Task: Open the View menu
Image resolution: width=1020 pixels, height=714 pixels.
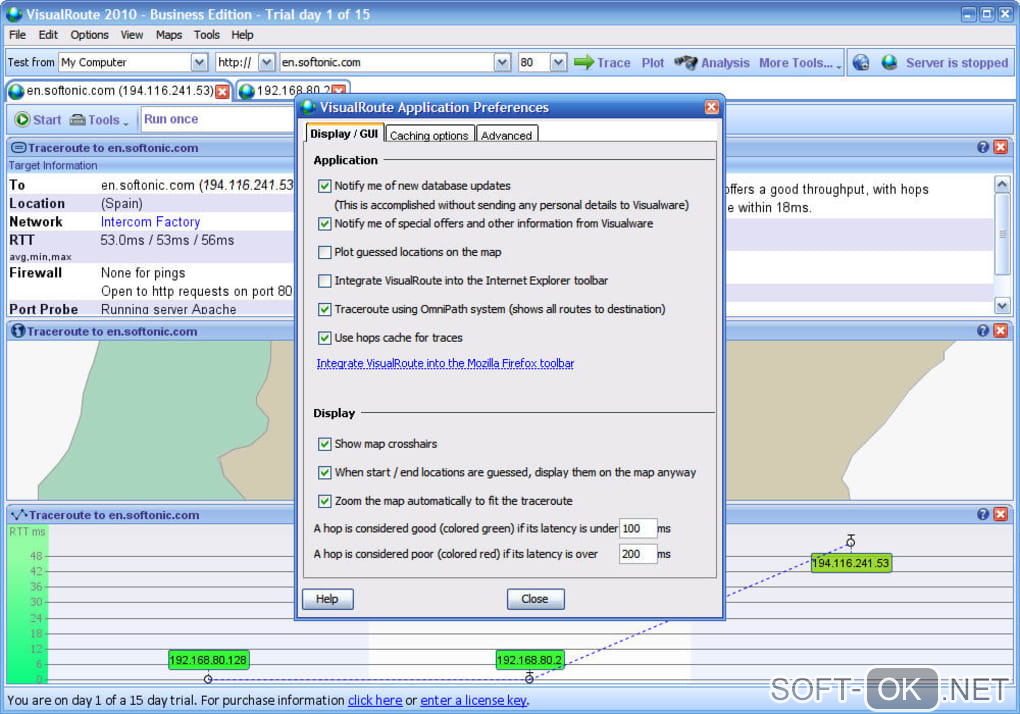Action: [x=131, y=35]
